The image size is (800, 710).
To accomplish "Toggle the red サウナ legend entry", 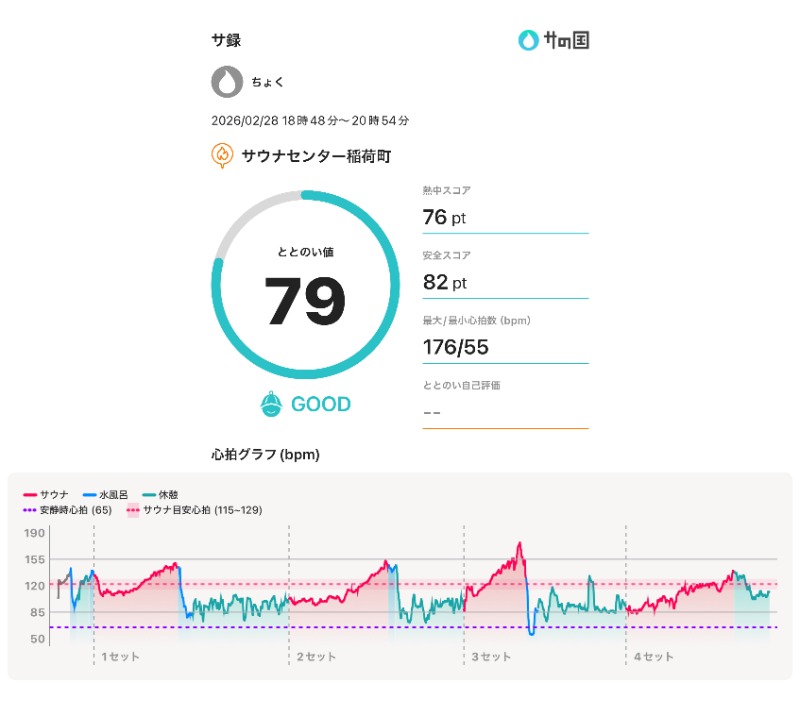I will coord(46,495).
